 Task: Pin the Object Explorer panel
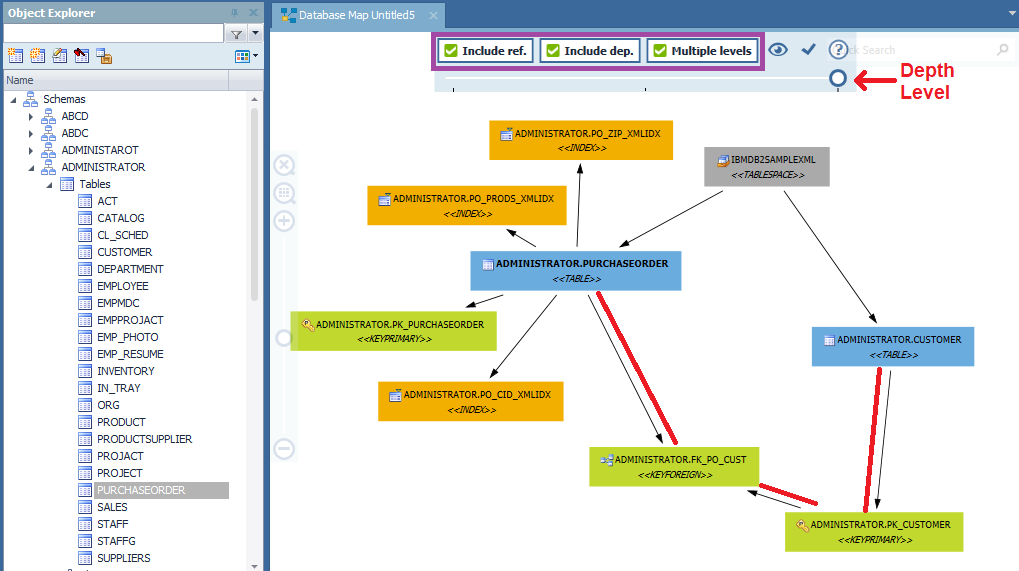pyautogui.click(x=235, y=13)
